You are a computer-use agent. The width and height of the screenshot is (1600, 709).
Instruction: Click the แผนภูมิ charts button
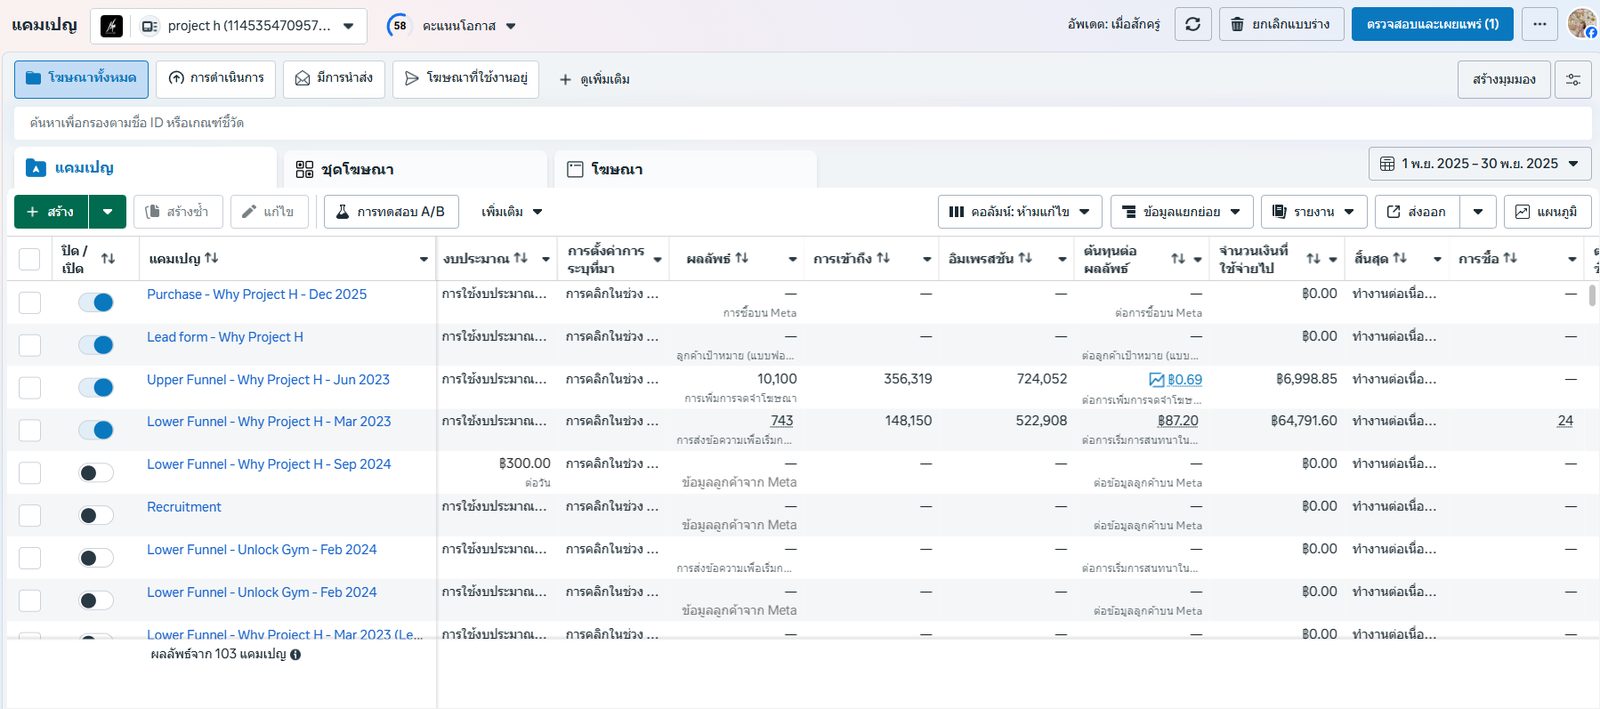1547,212
